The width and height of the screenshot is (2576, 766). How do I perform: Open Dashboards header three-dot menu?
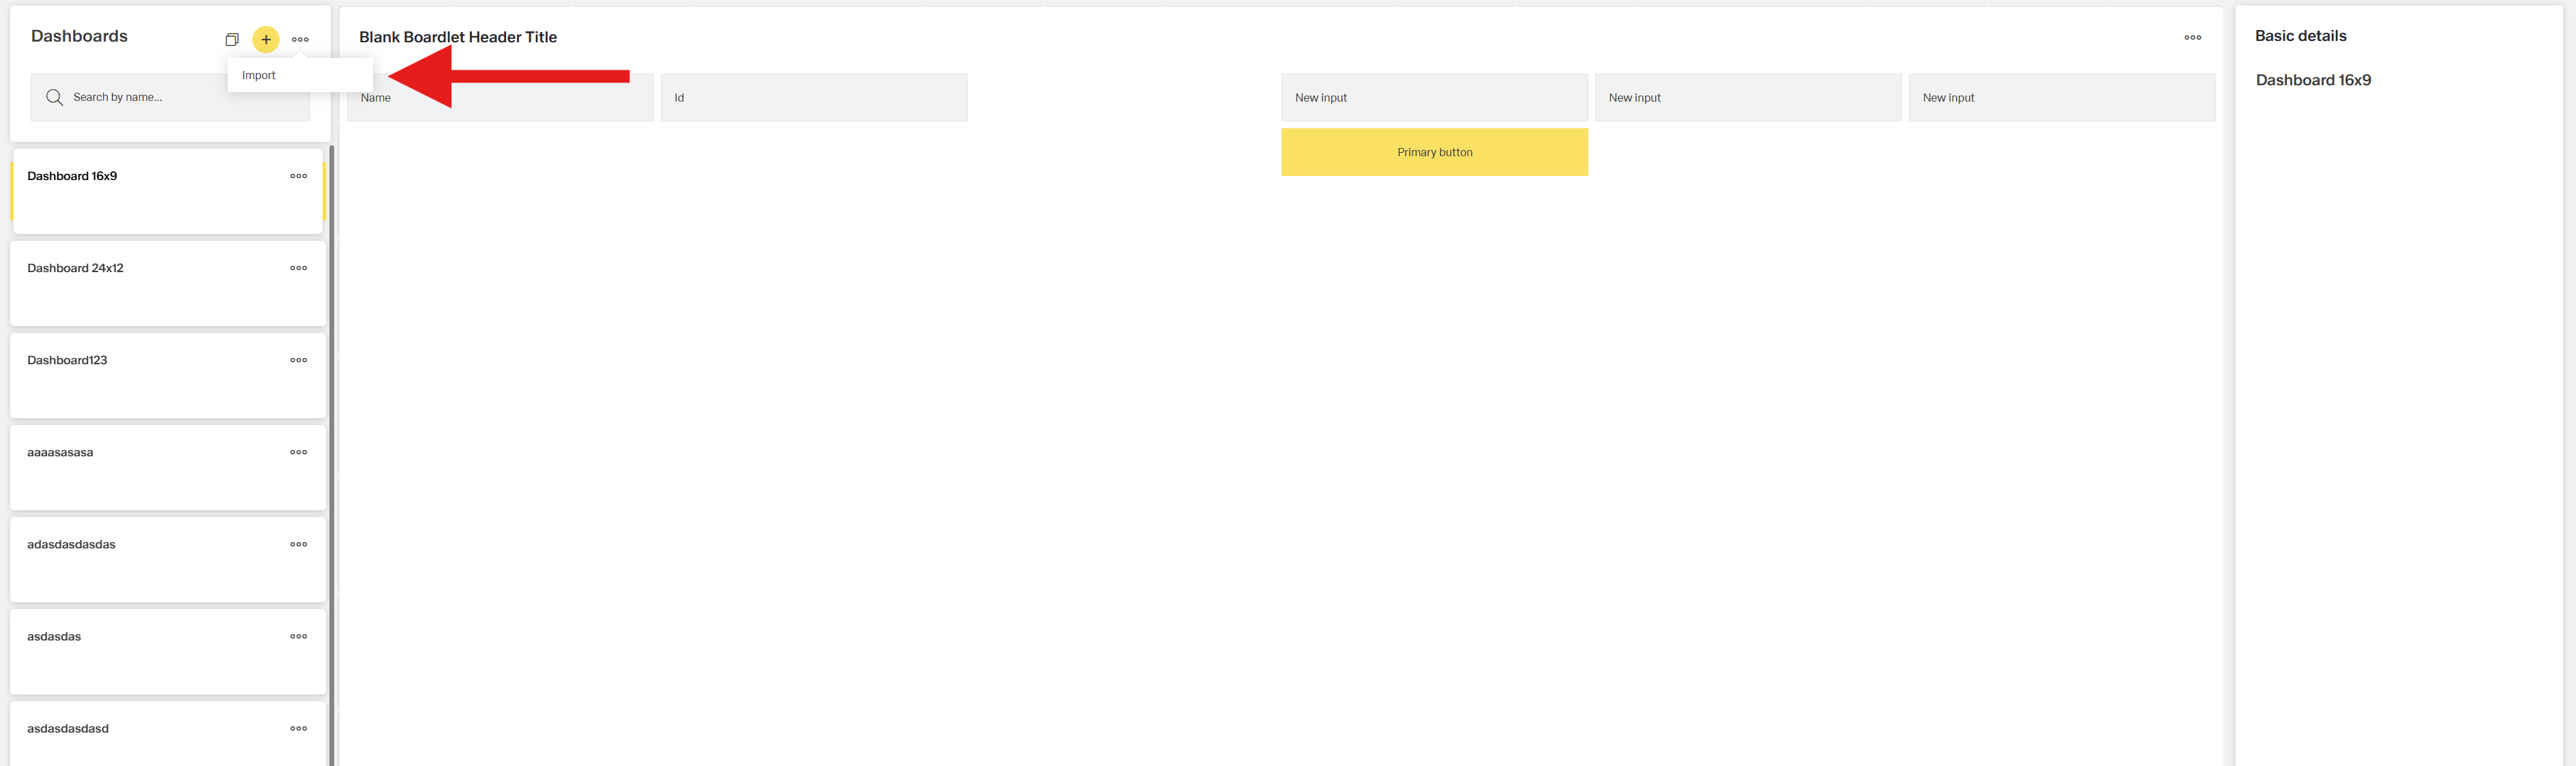tap(300, 40)
